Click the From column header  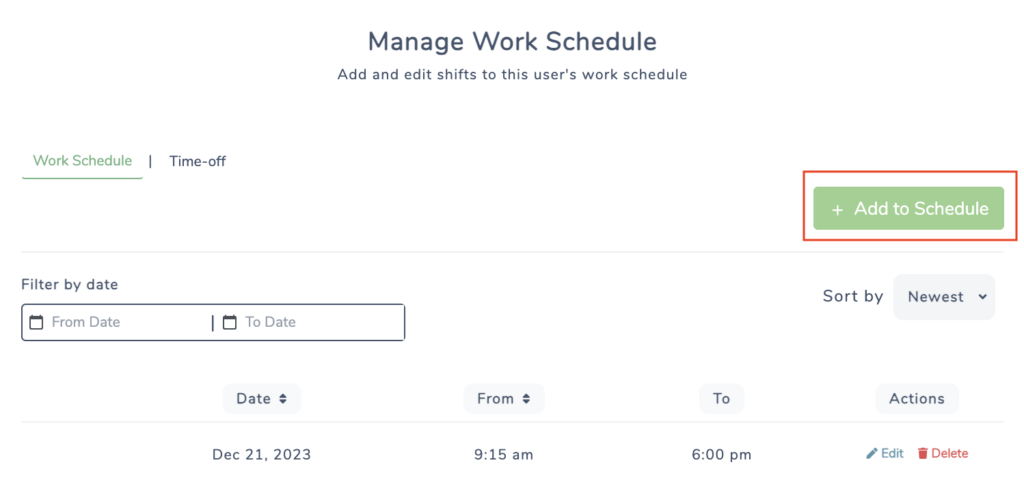(x=504, y=398)
